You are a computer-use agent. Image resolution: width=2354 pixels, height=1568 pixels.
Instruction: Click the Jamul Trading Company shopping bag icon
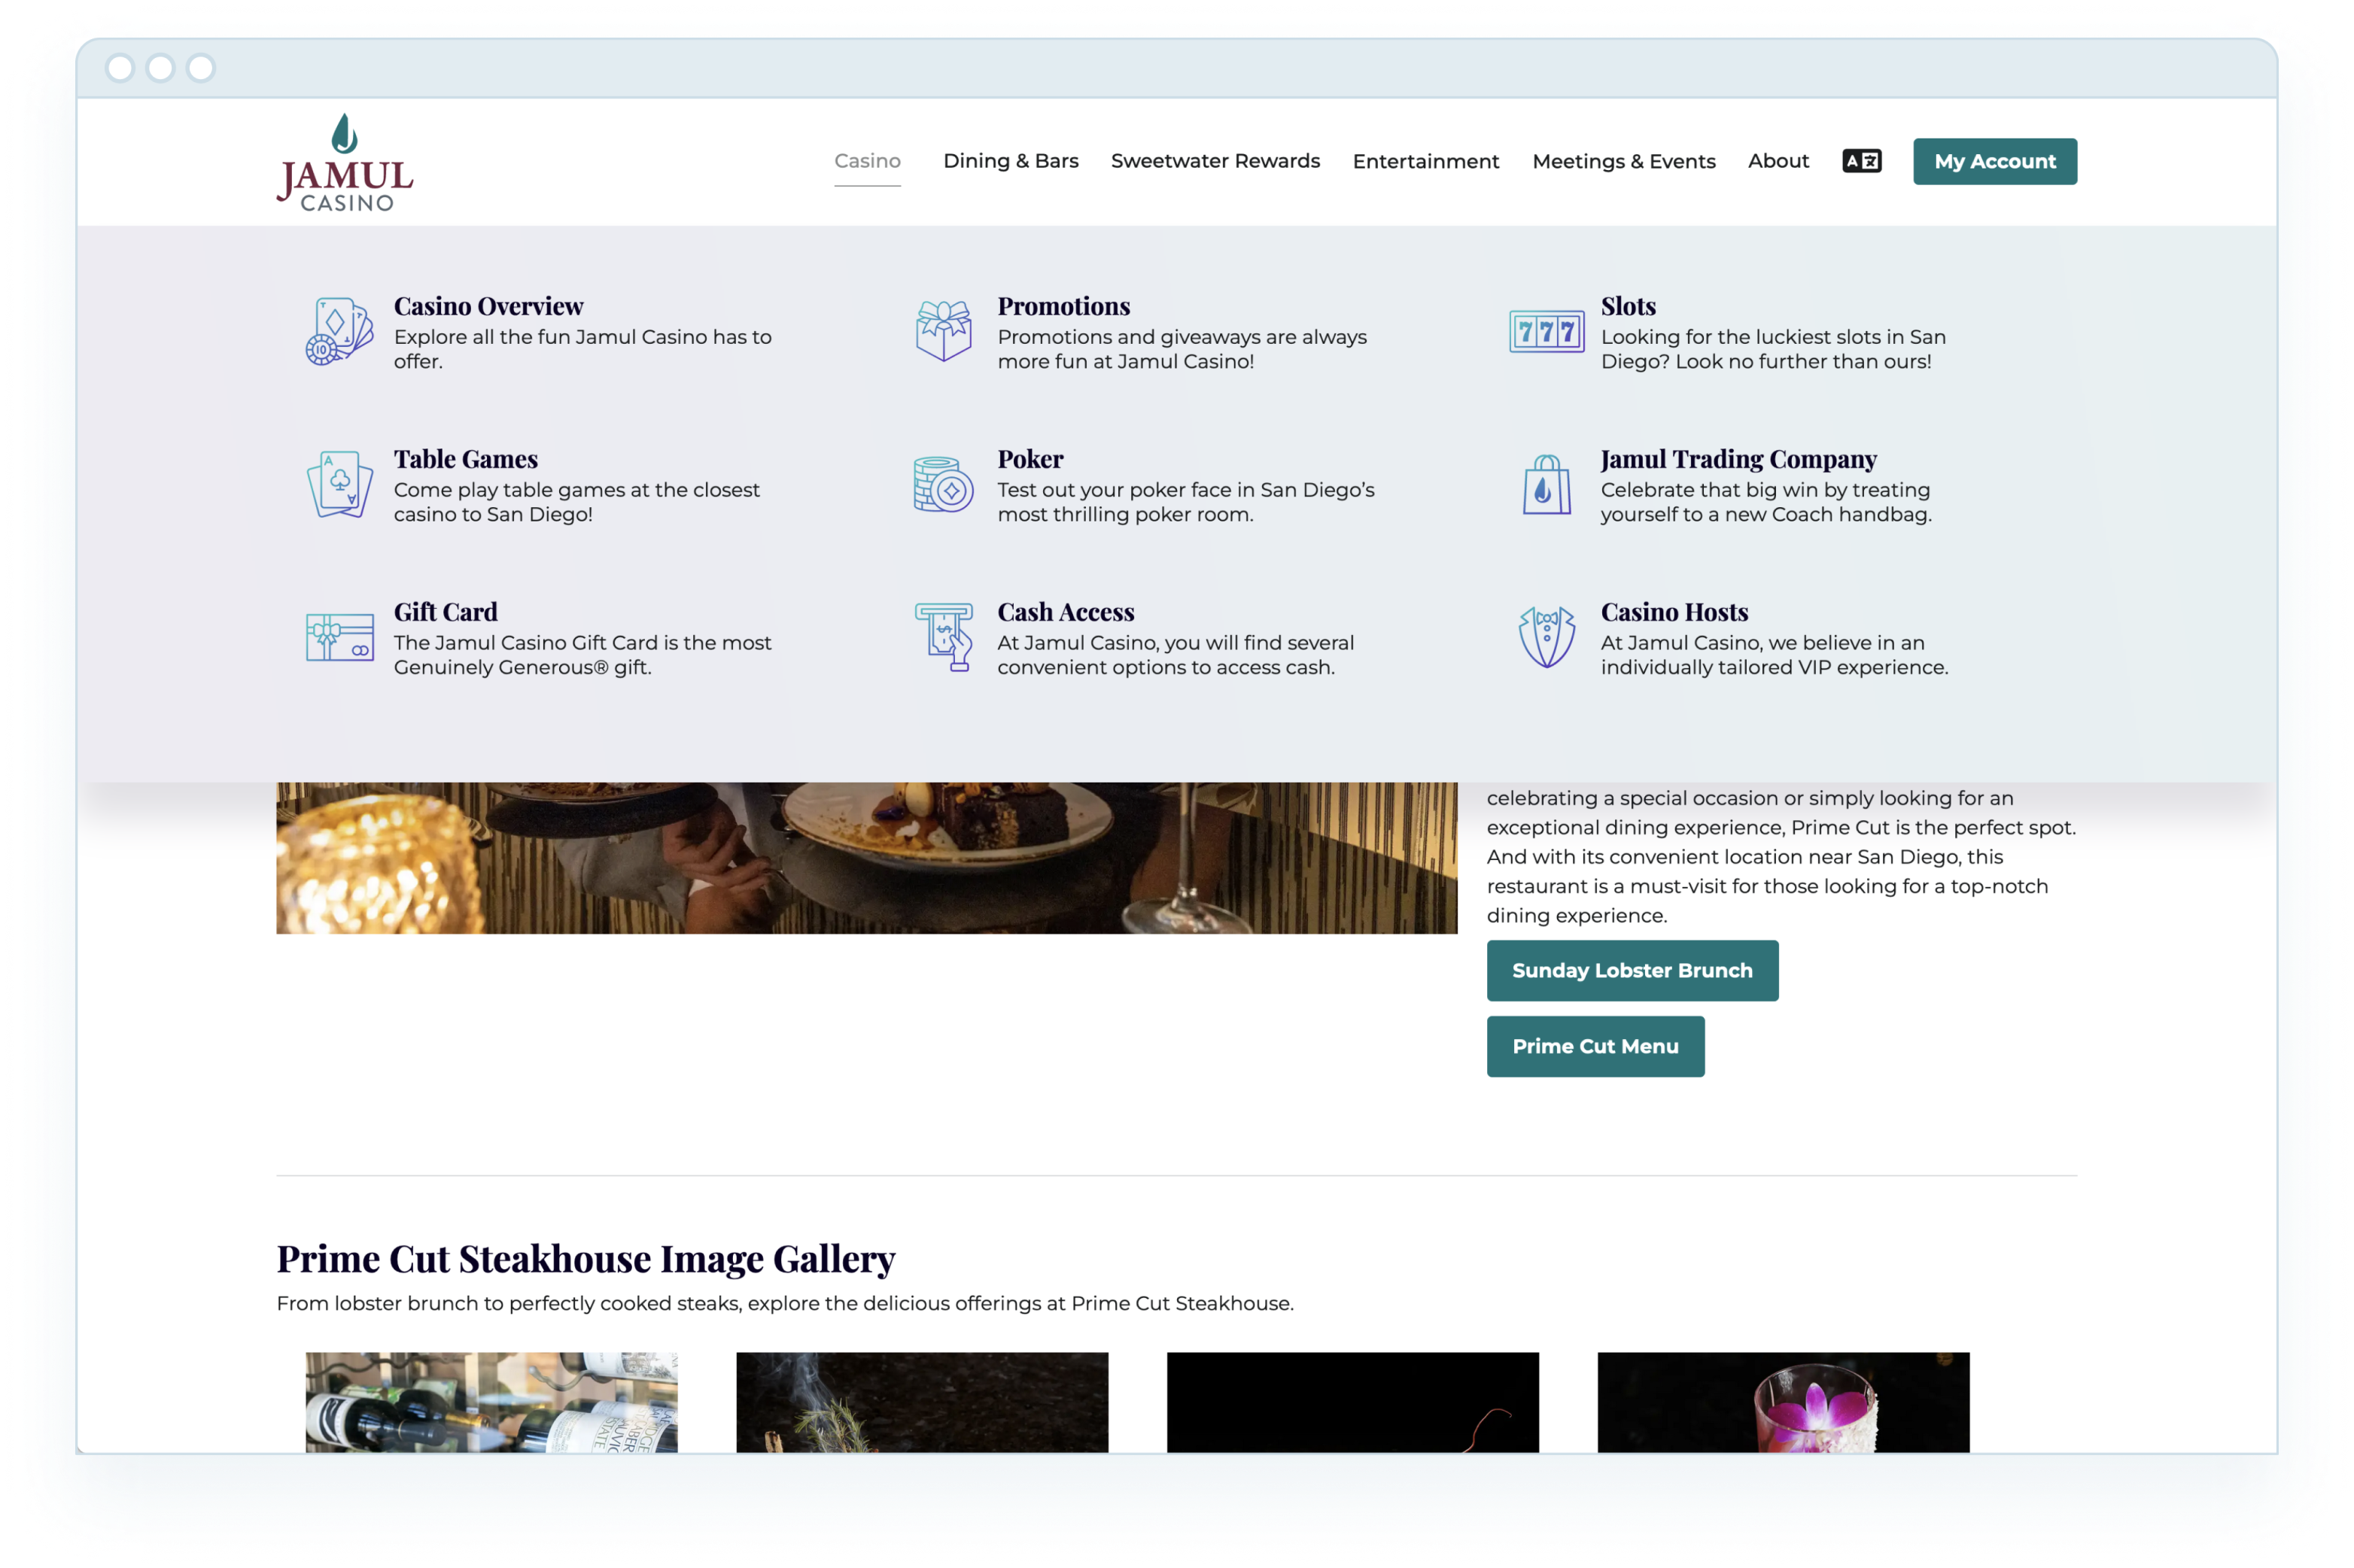pyautogui.click(x=1546, y=484)
